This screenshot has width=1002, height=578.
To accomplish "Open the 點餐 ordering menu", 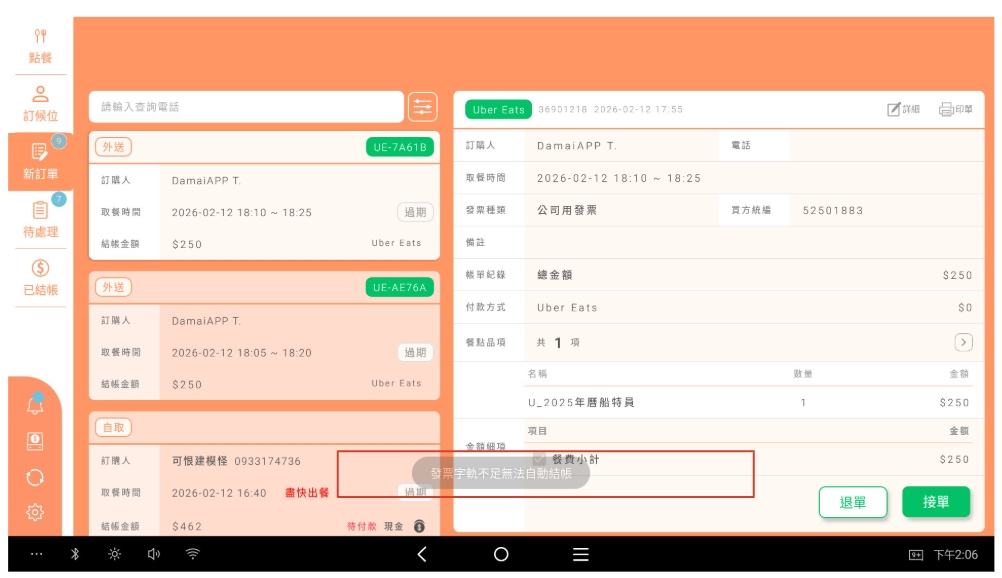I will click(x=40, y=46).
